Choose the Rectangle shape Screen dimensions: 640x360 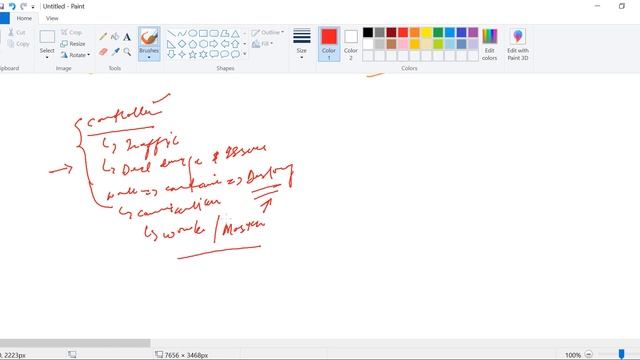tap(203, 33)
